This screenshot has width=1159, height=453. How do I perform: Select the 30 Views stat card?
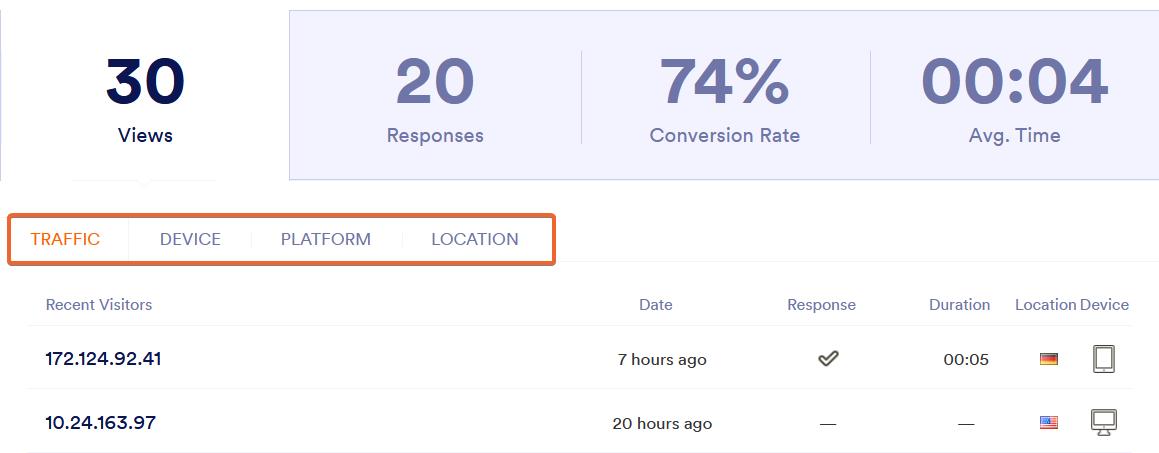pyautogui.click(x=145, y=98)
